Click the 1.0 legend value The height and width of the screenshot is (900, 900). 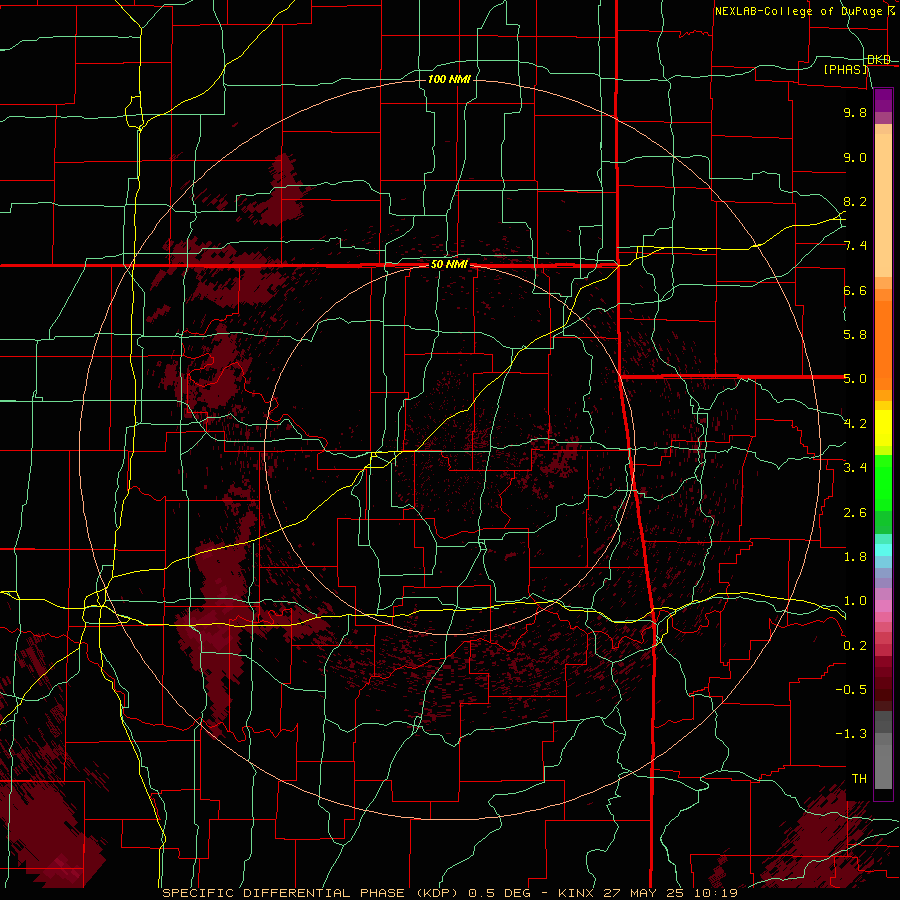tap(855, 601)
